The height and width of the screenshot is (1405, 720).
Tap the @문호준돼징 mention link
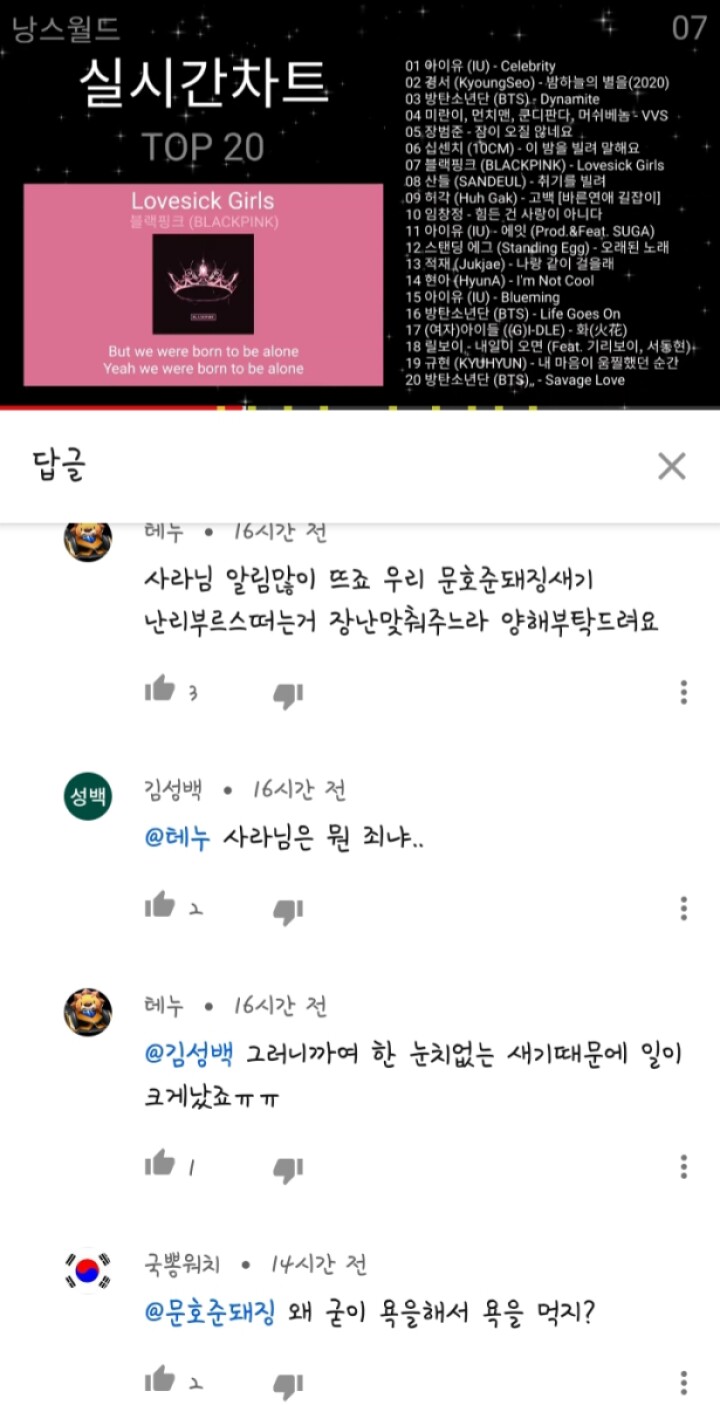tap(210, 1311)
